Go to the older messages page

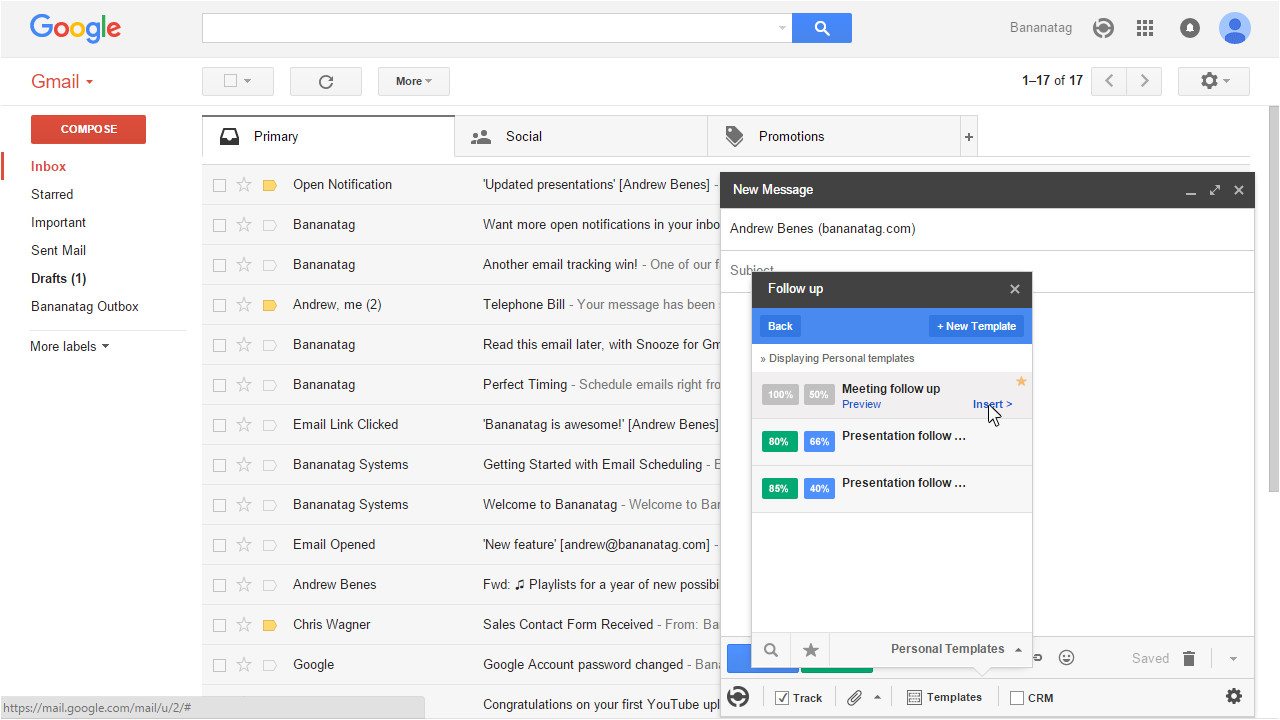click(1145, 81)
